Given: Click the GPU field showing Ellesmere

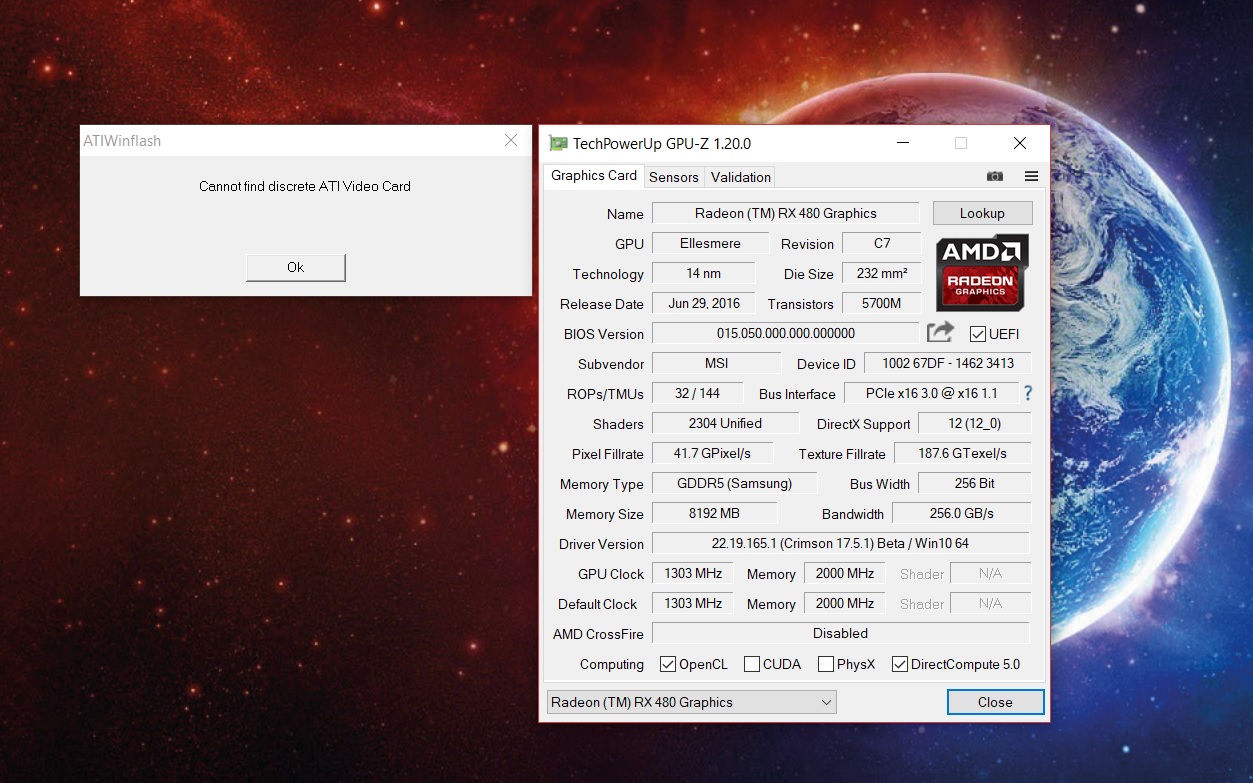Looking at the screenshot, I should 711,243.
